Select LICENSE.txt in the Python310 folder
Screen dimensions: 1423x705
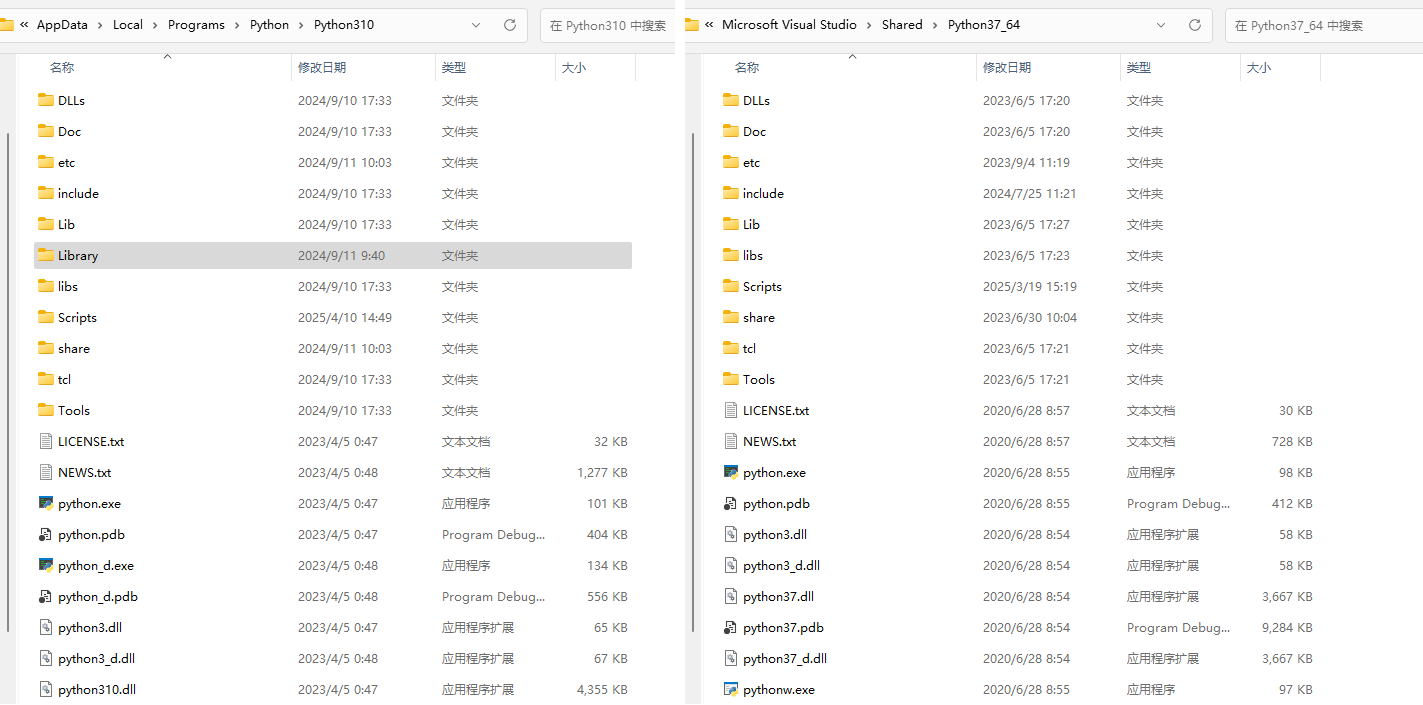pos(91,441)
